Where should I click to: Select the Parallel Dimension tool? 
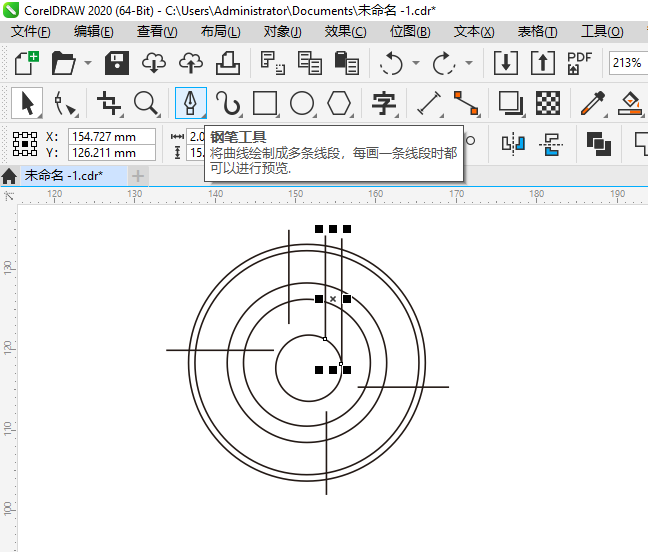(429, 103)
